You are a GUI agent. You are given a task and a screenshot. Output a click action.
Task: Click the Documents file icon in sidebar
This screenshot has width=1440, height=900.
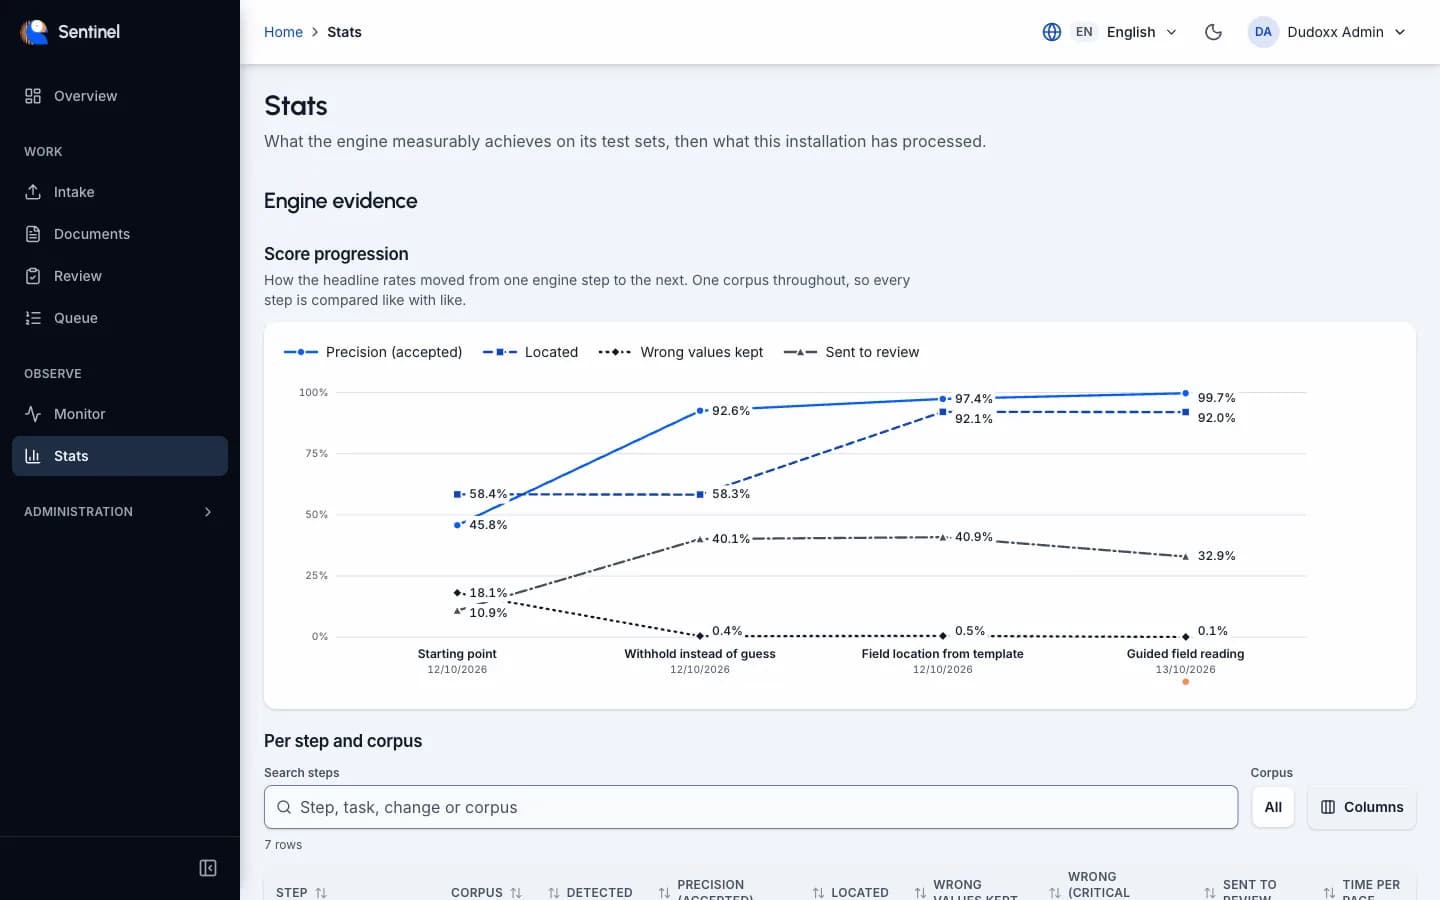(33, 234)
